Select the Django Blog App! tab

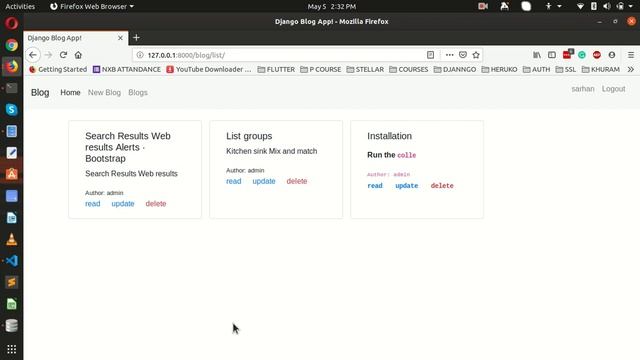pos(76,38)
